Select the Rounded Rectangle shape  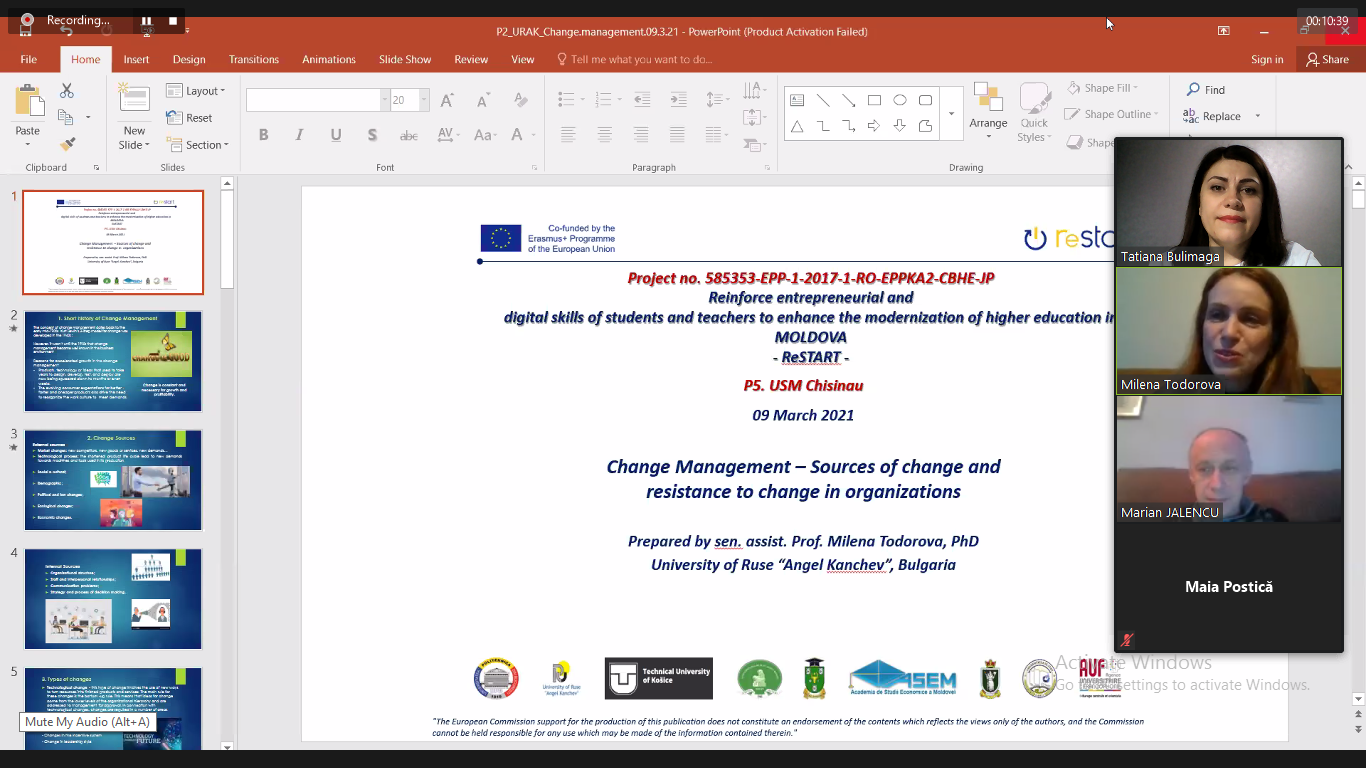(x=926, y=100)
